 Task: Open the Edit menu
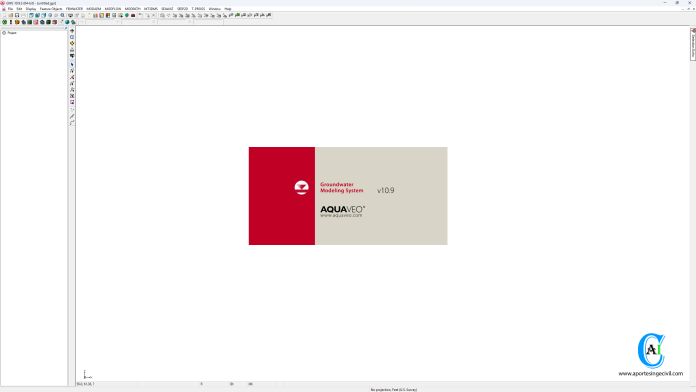pos(19,9)
